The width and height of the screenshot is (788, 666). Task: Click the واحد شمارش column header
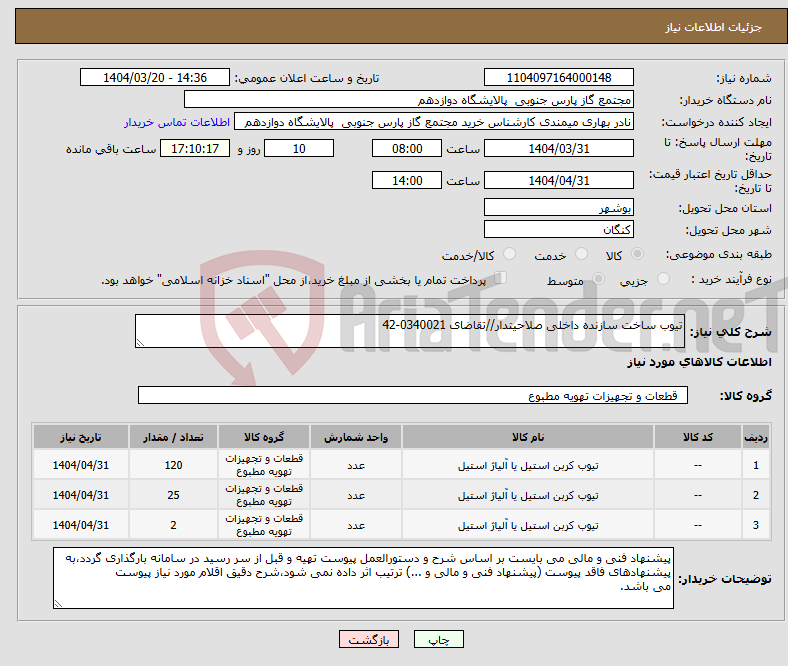356,437
